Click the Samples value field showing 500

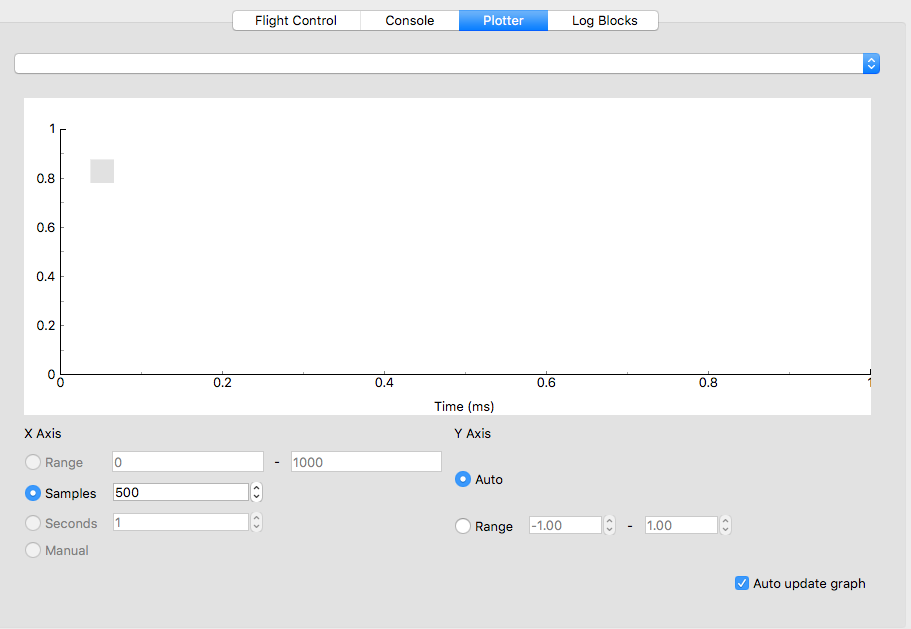click(180, 492)
